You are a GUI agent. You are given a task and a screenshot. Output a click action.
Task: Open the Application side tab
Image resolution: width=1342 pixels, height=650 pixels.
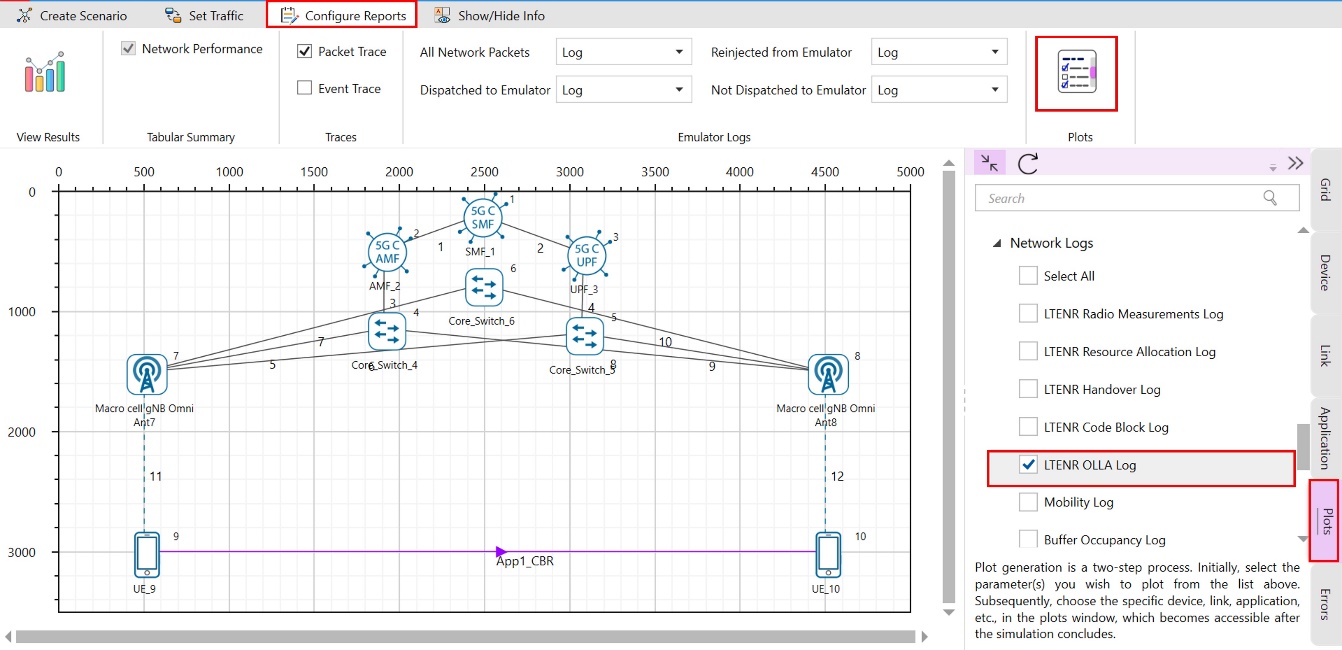[1324, 437]
